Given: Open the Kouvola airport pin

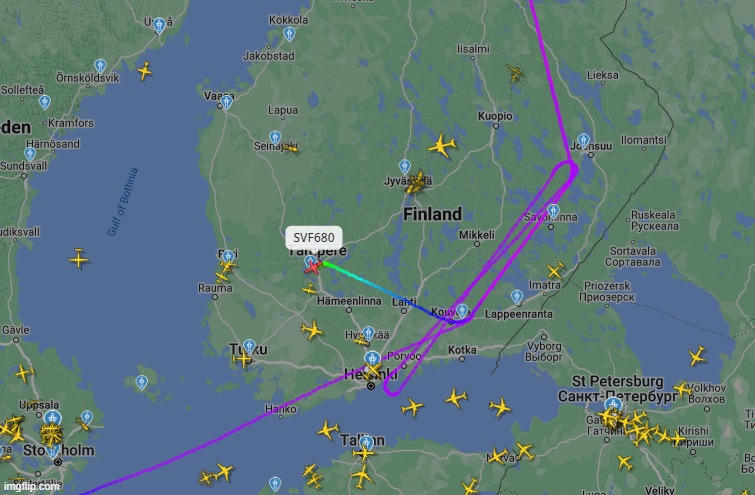Looking at the screenshot, I should click(x=462, y=311).
